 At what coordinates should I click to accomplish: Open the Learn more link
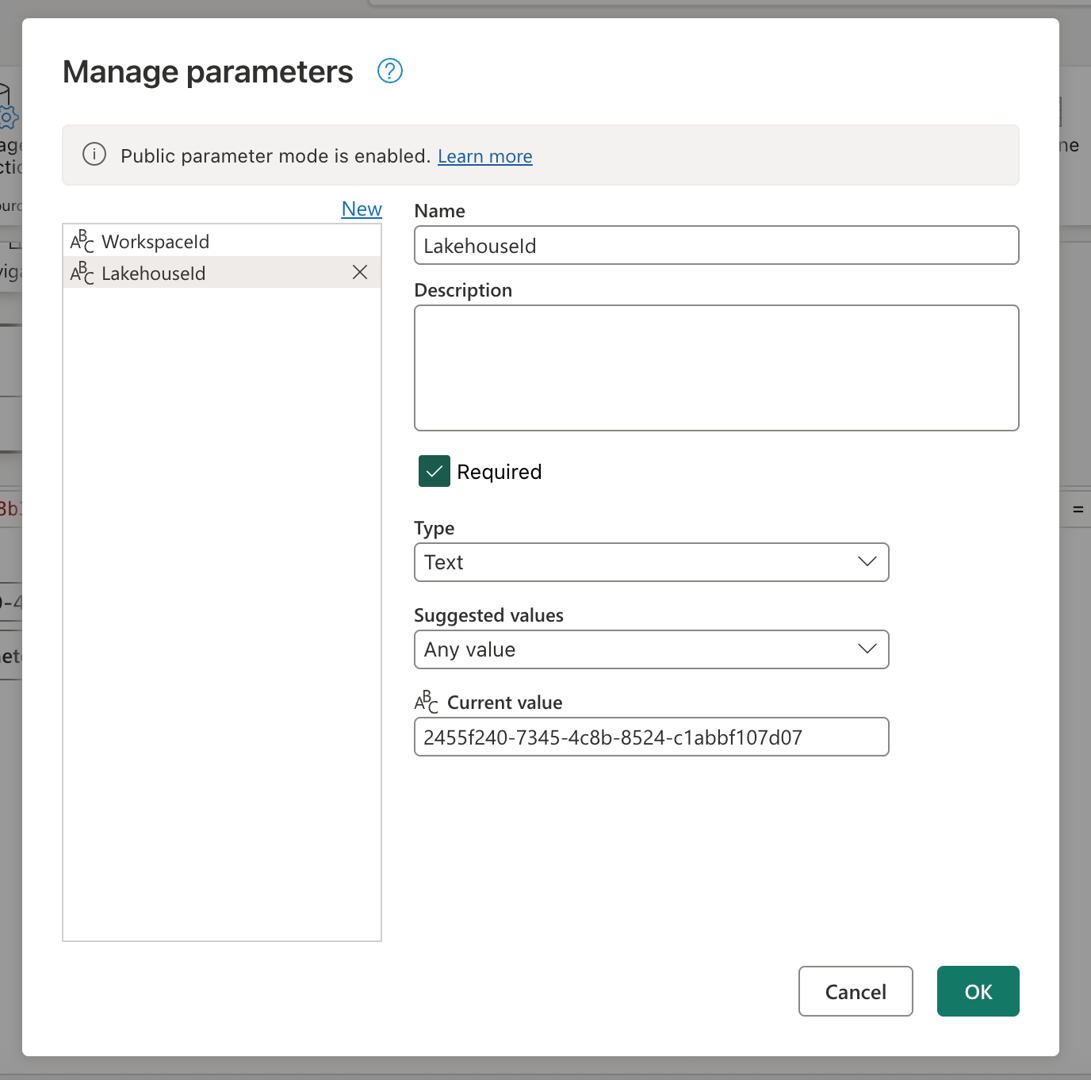(x=485, y=156)
